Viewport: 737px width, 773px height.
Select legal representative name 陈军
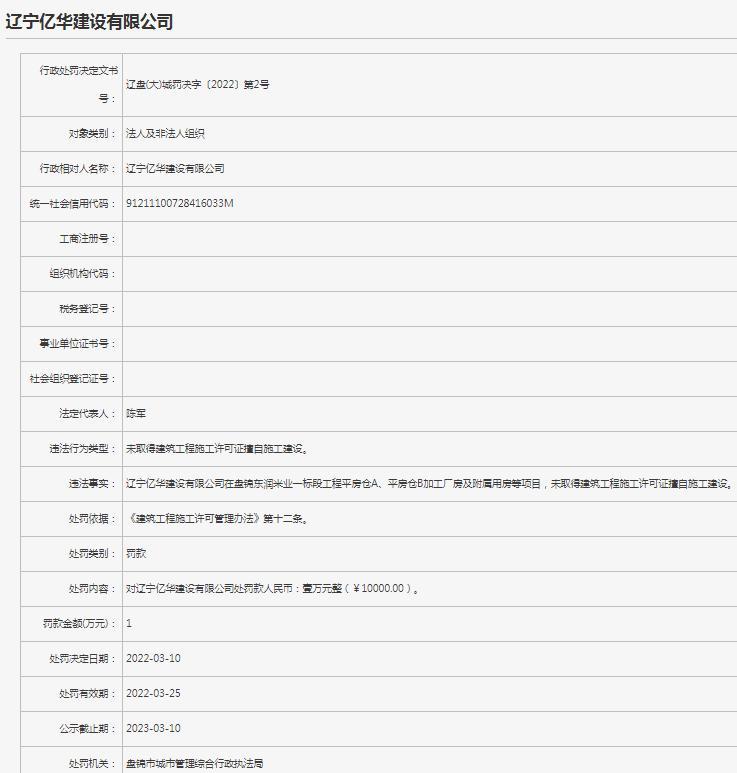[x=136, y=413]
